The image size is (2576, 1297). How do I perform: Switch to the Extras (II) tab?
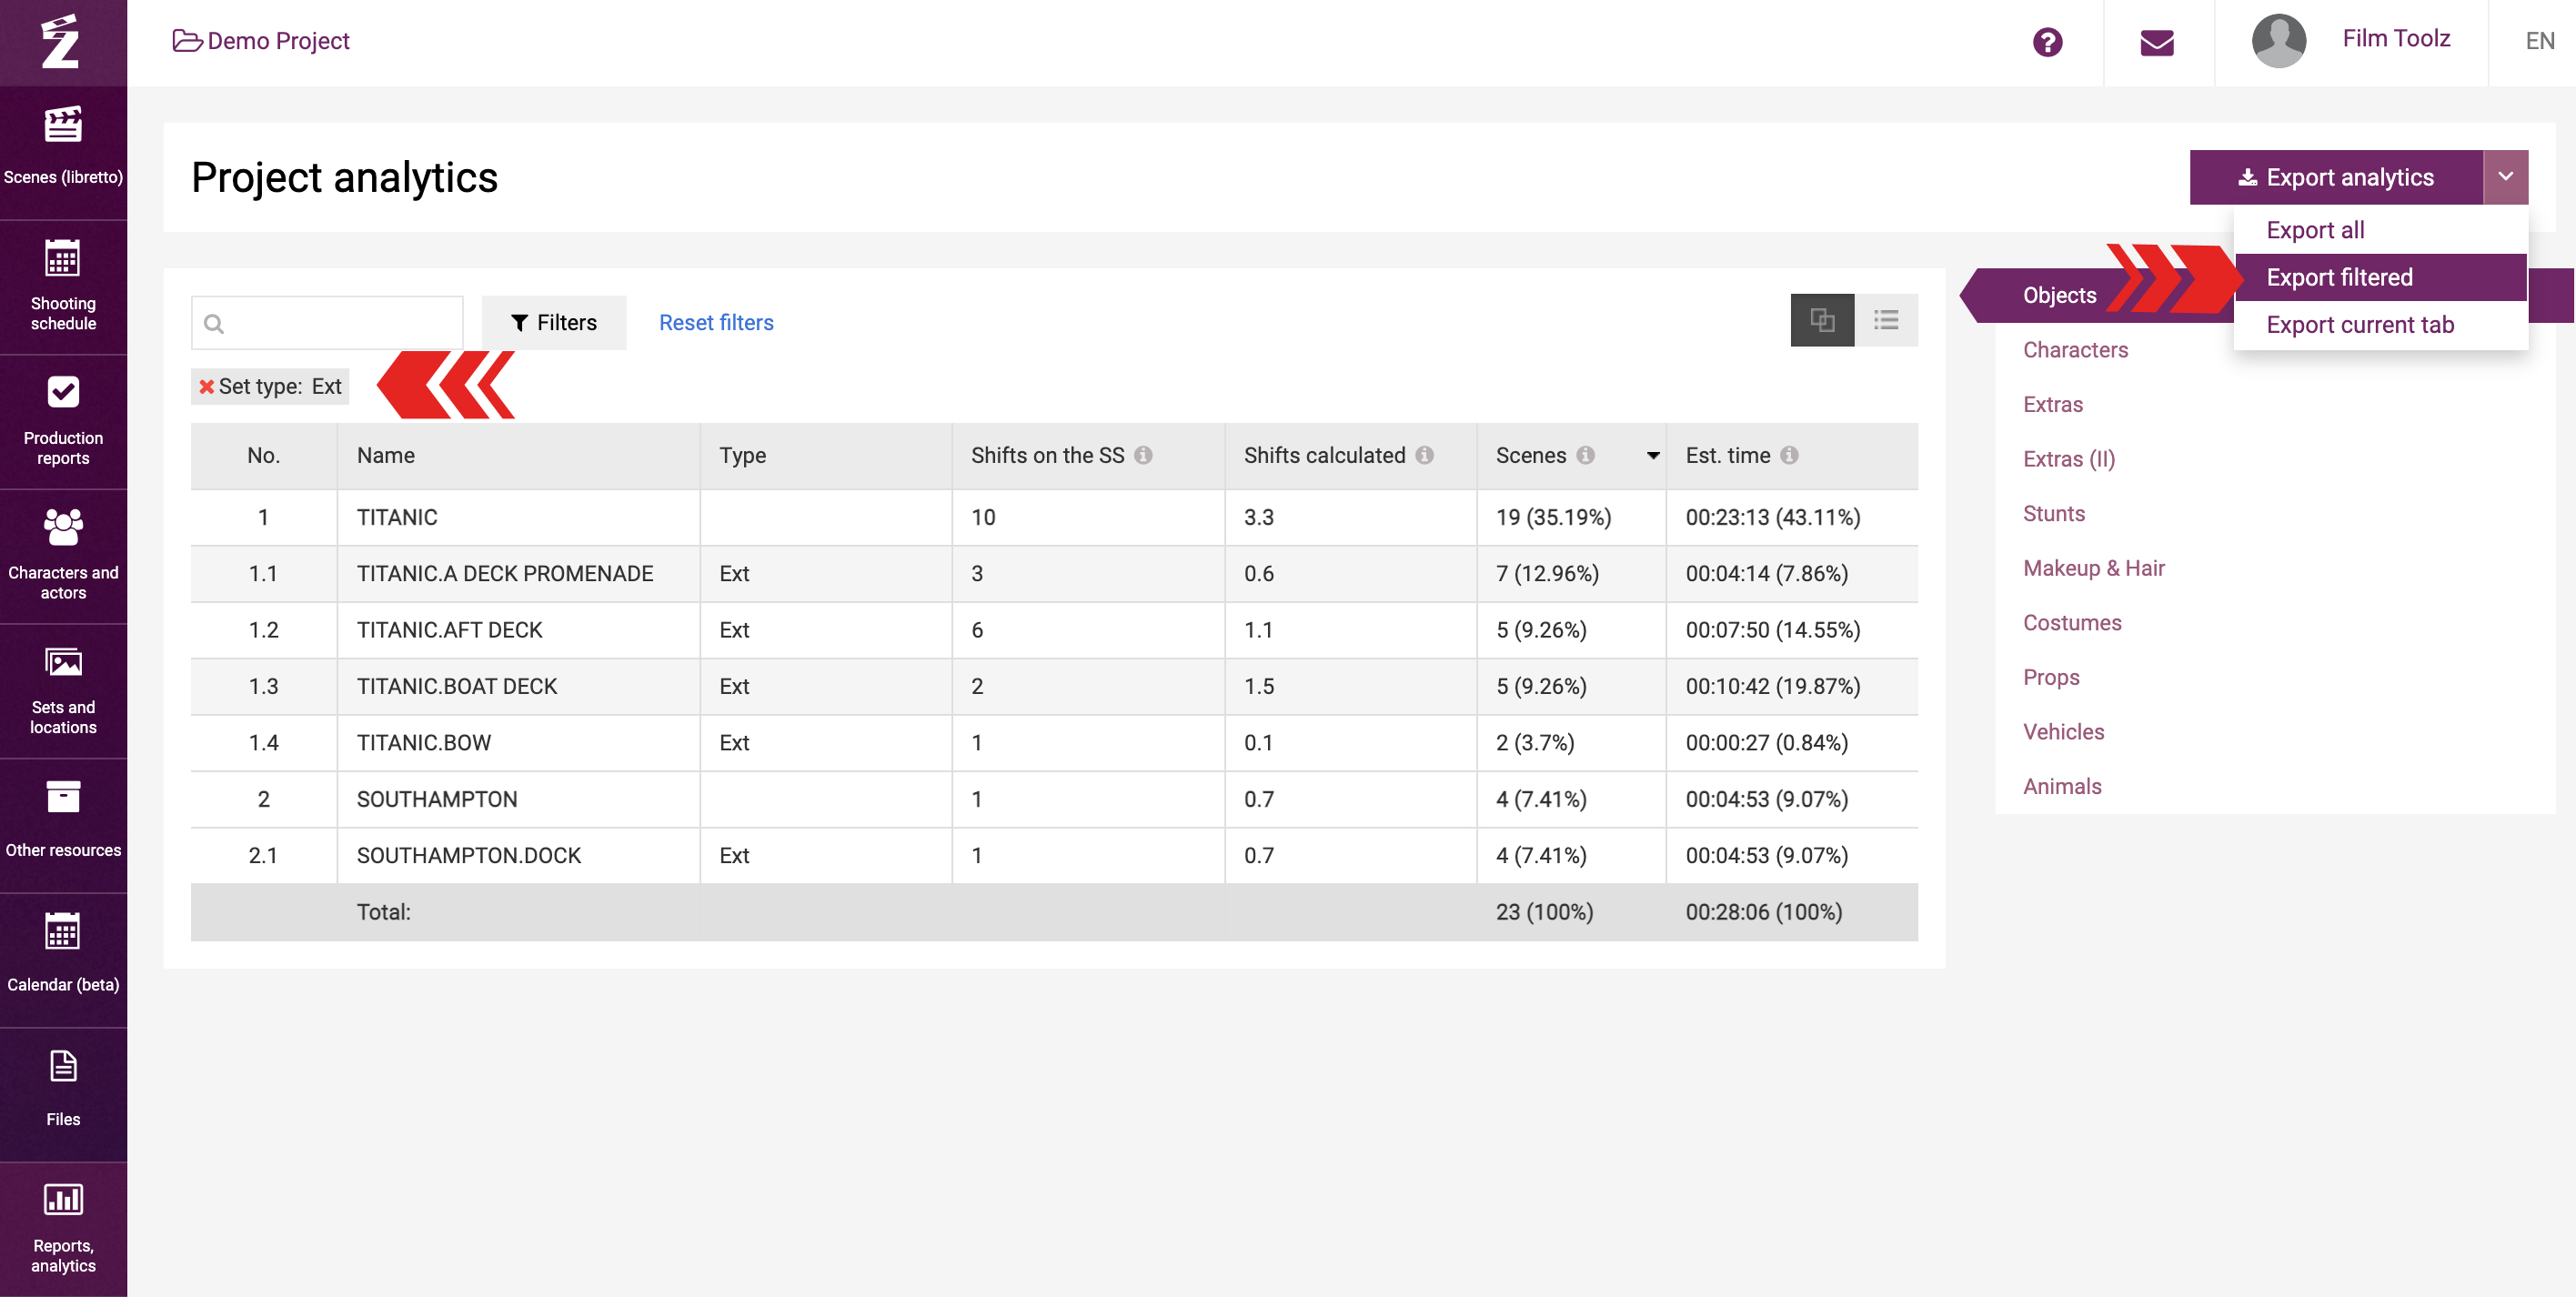coord(2068,459)
